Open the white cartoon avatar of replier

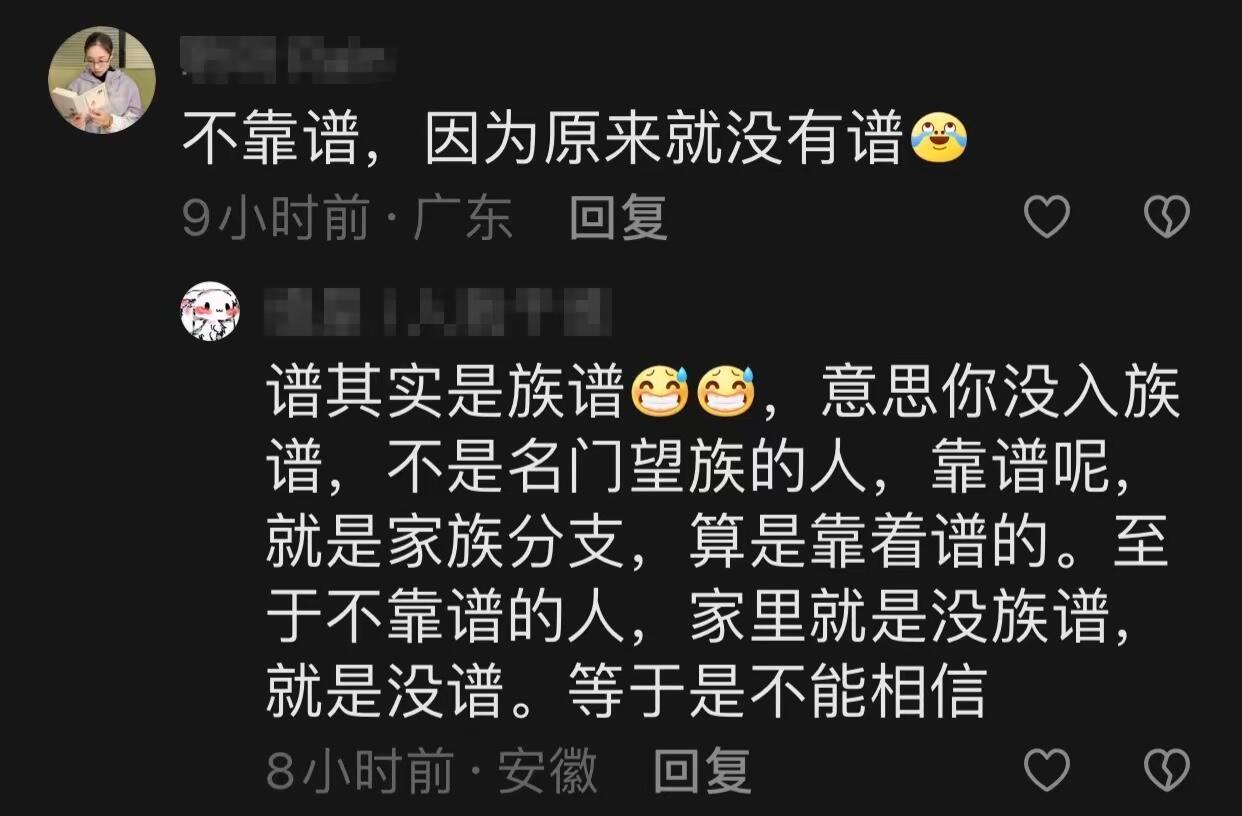pyautogui.click(x=209, y=311)
